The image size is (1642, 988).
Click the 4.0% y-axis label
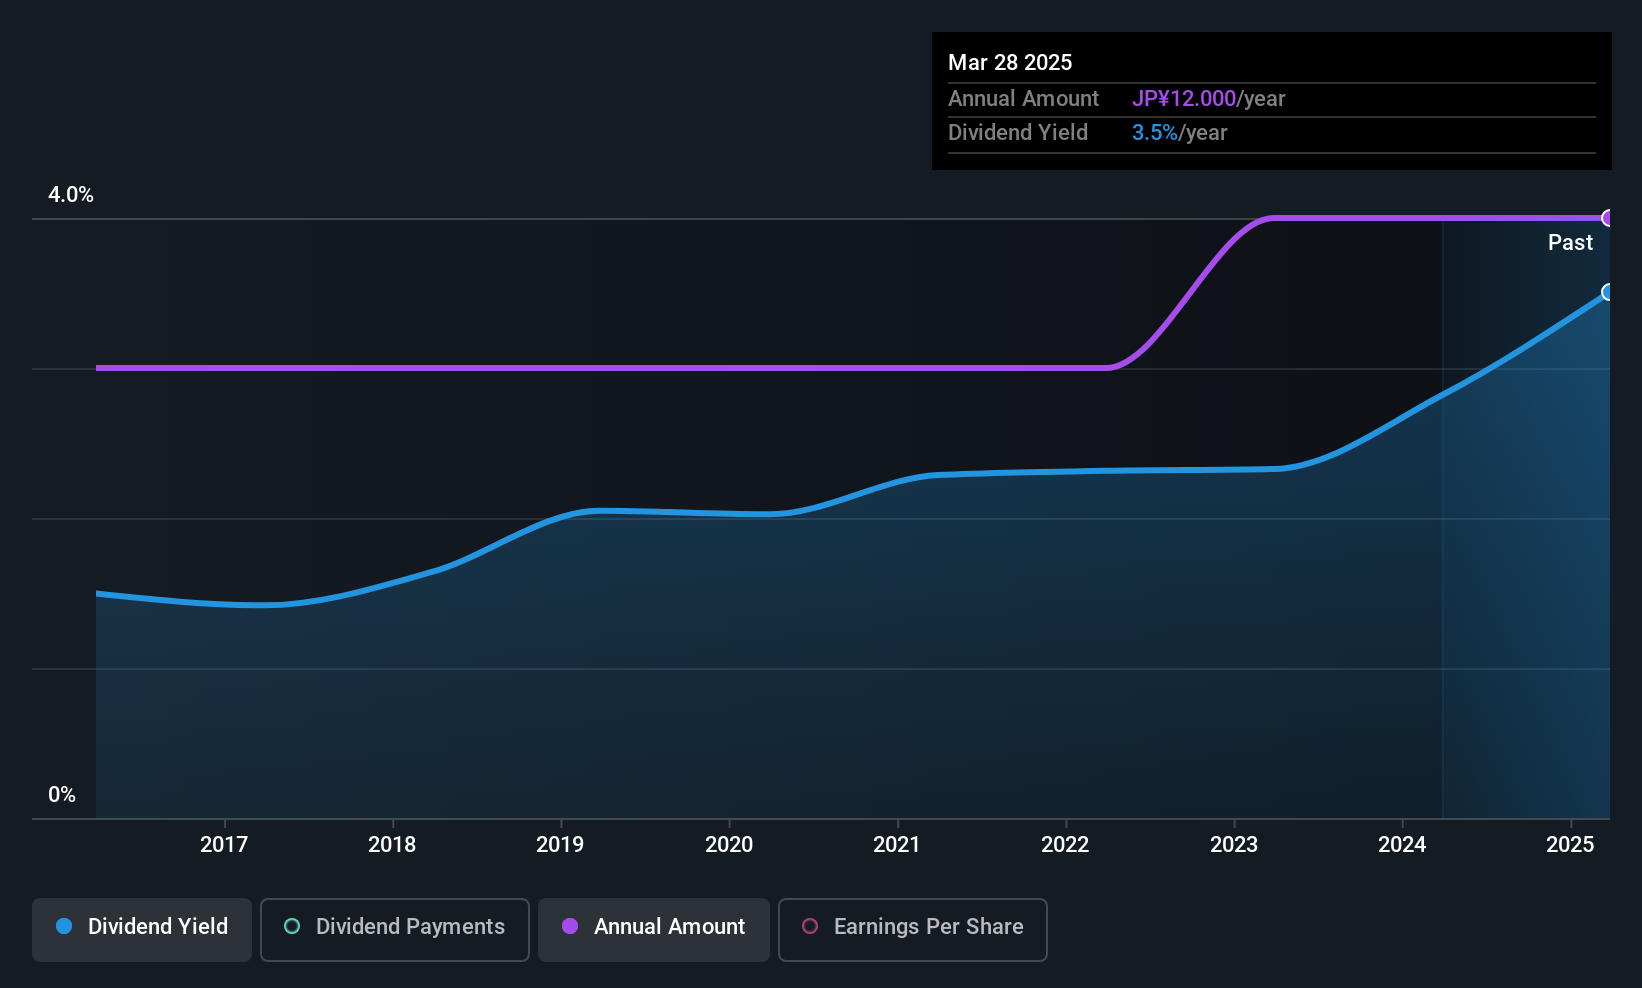pos(71,195)
